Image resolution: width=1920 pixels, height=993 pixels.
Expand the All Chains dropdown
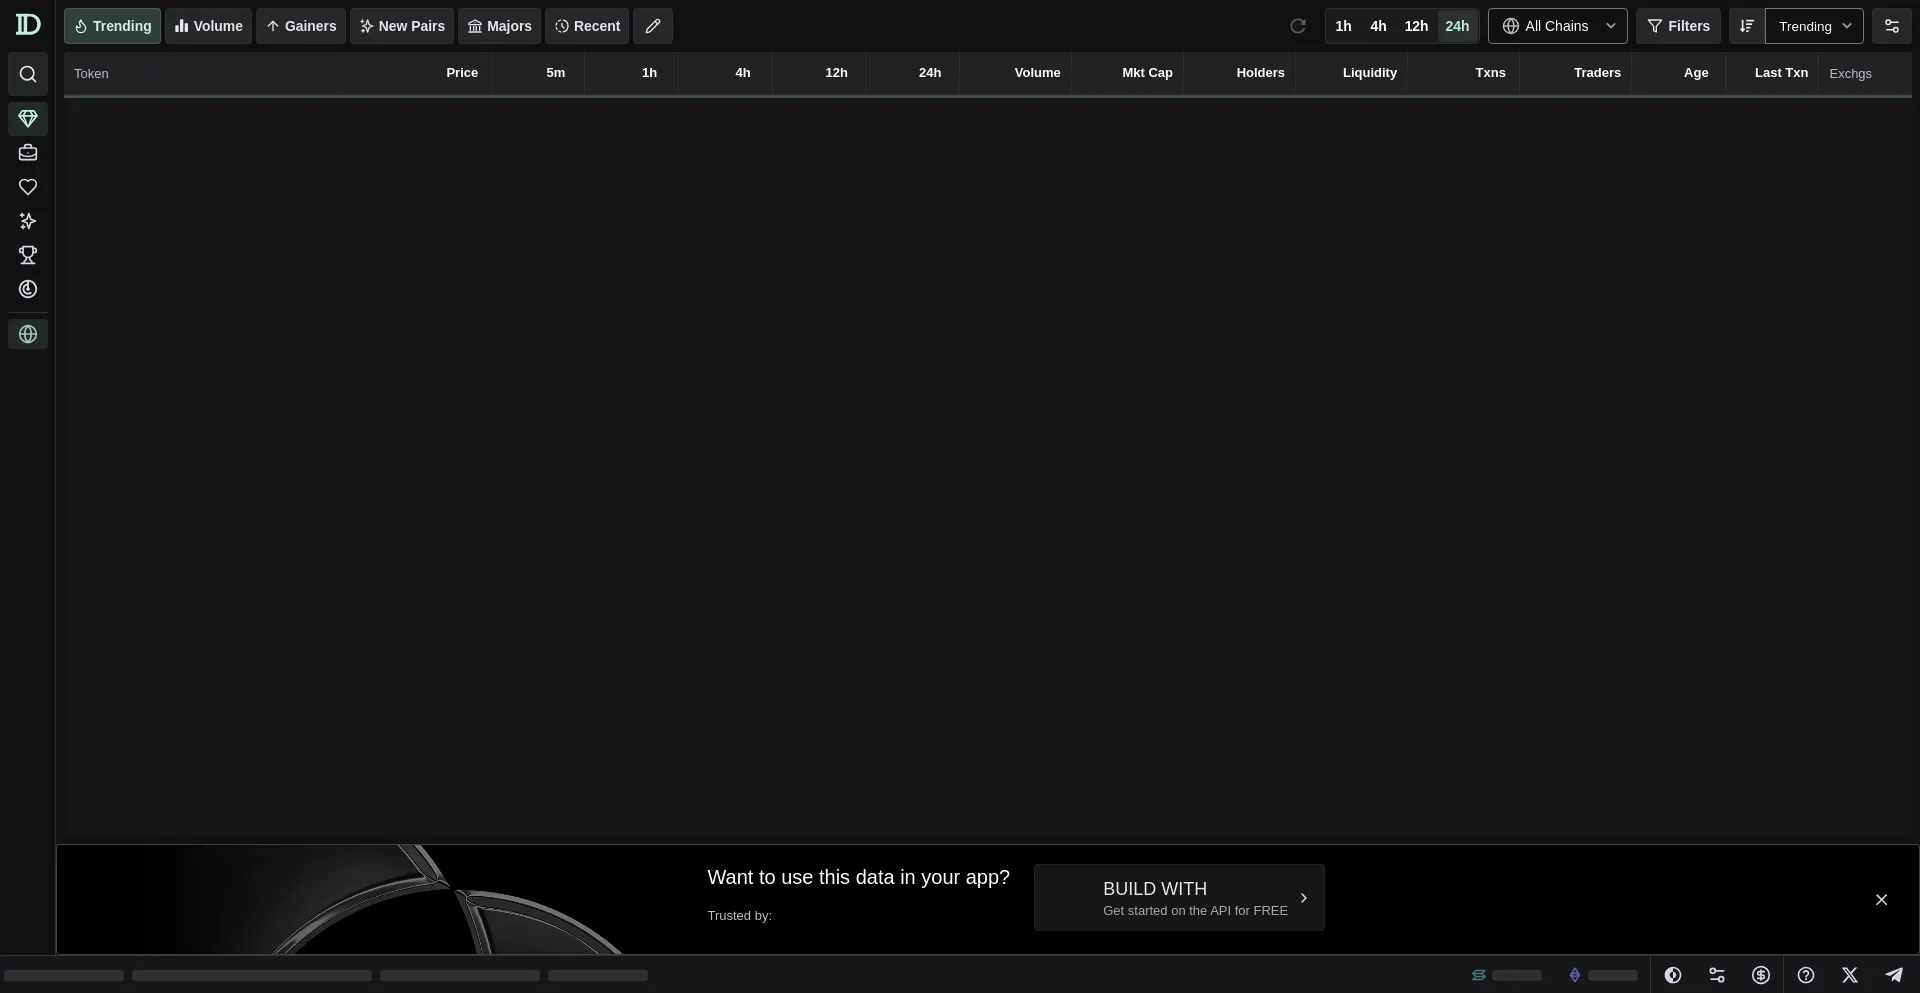(x=1557, y=26)
